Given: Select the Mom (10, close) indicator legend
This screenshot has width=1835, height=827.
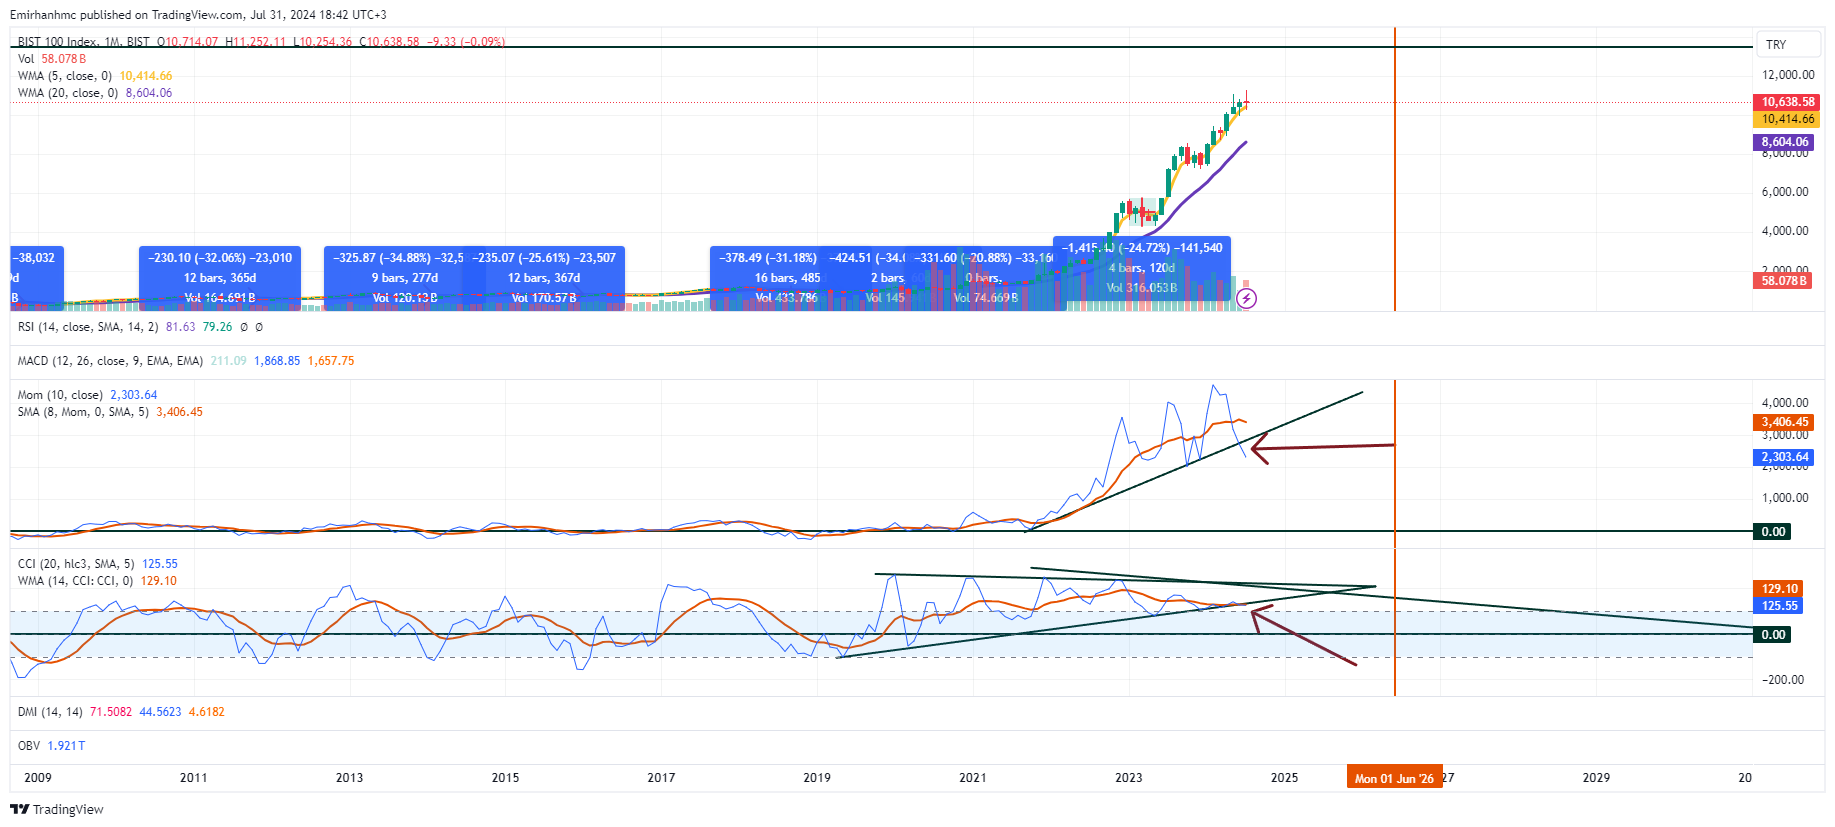Looking at the screenshot, I should tap(87, 395).
